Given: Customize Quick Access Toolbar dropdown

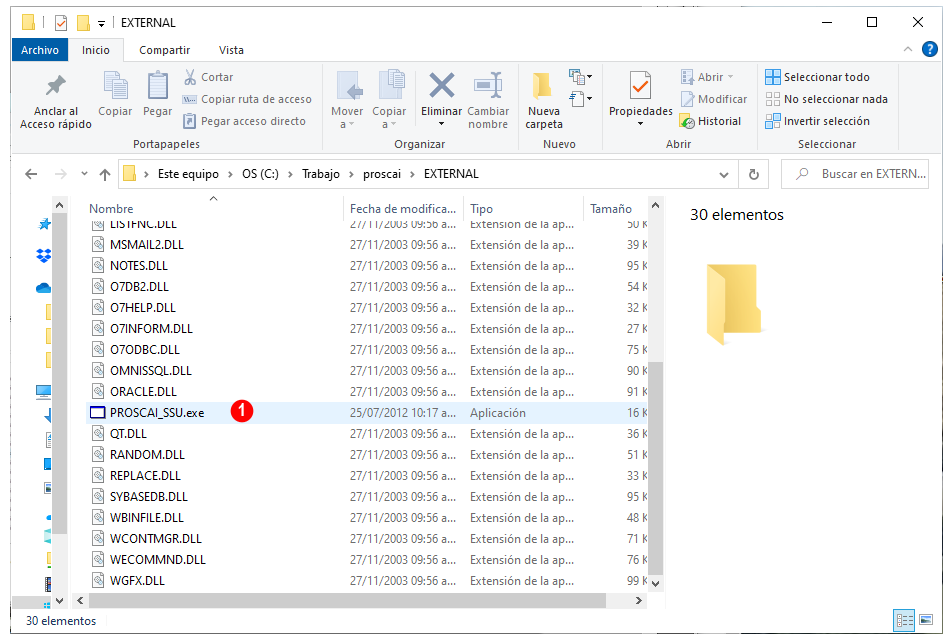Looking at the screenshot, I should 101,24.
